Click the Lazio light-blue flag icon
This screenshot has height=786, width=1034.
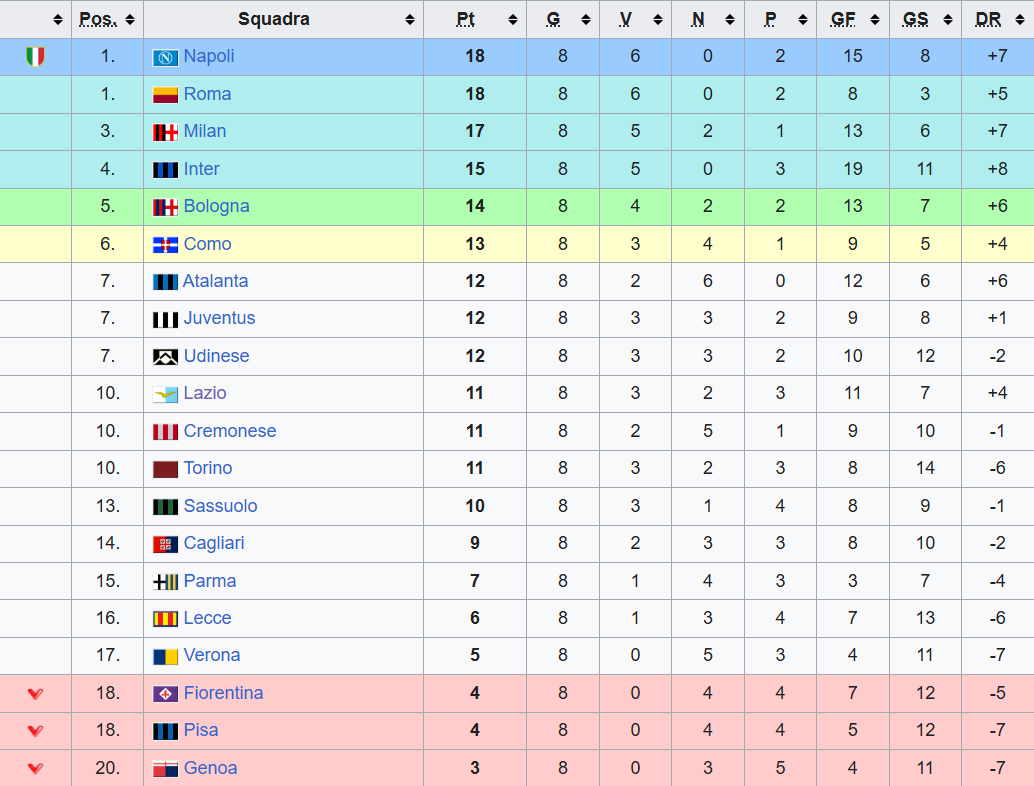click(x=165, y=394)
